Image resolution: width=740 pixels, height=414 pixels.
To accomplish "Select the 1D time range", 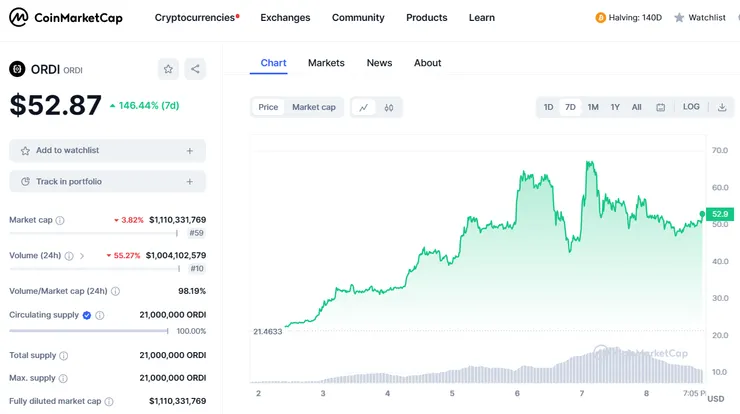I will click(549, 107).
